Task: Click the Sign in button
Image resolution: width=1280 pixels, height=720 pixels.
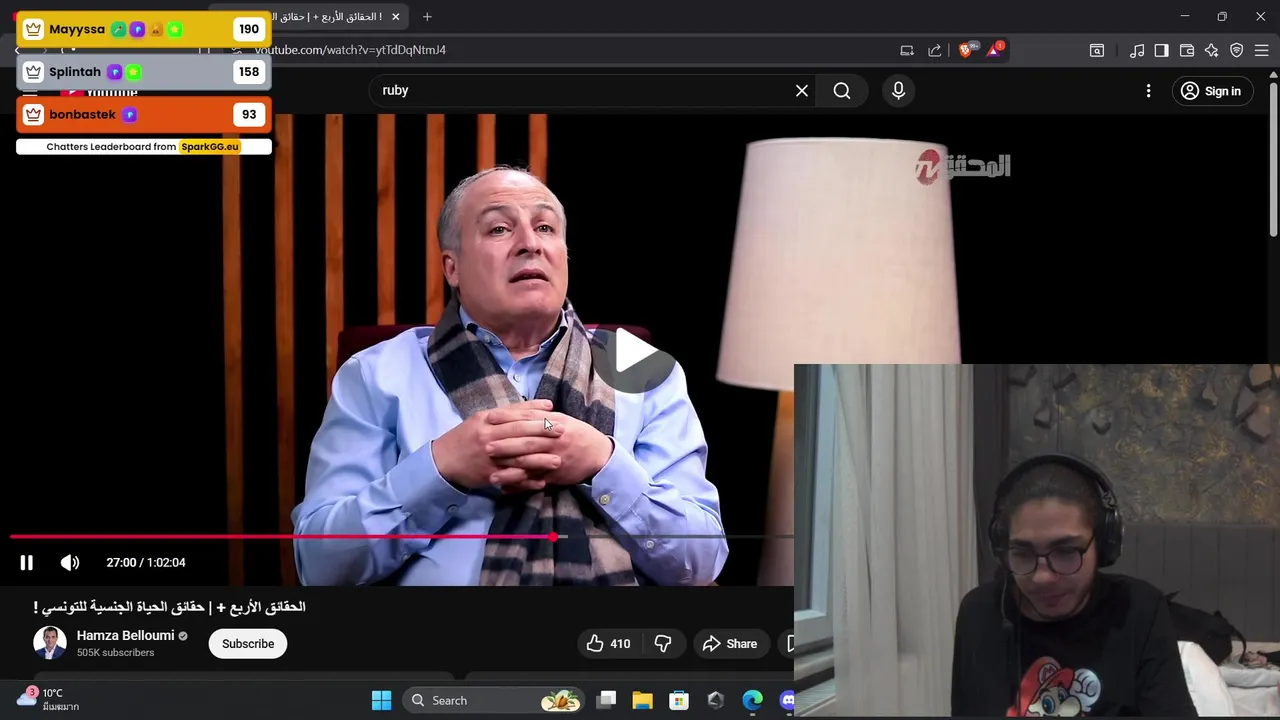Action: click(x=1210, y=91)
